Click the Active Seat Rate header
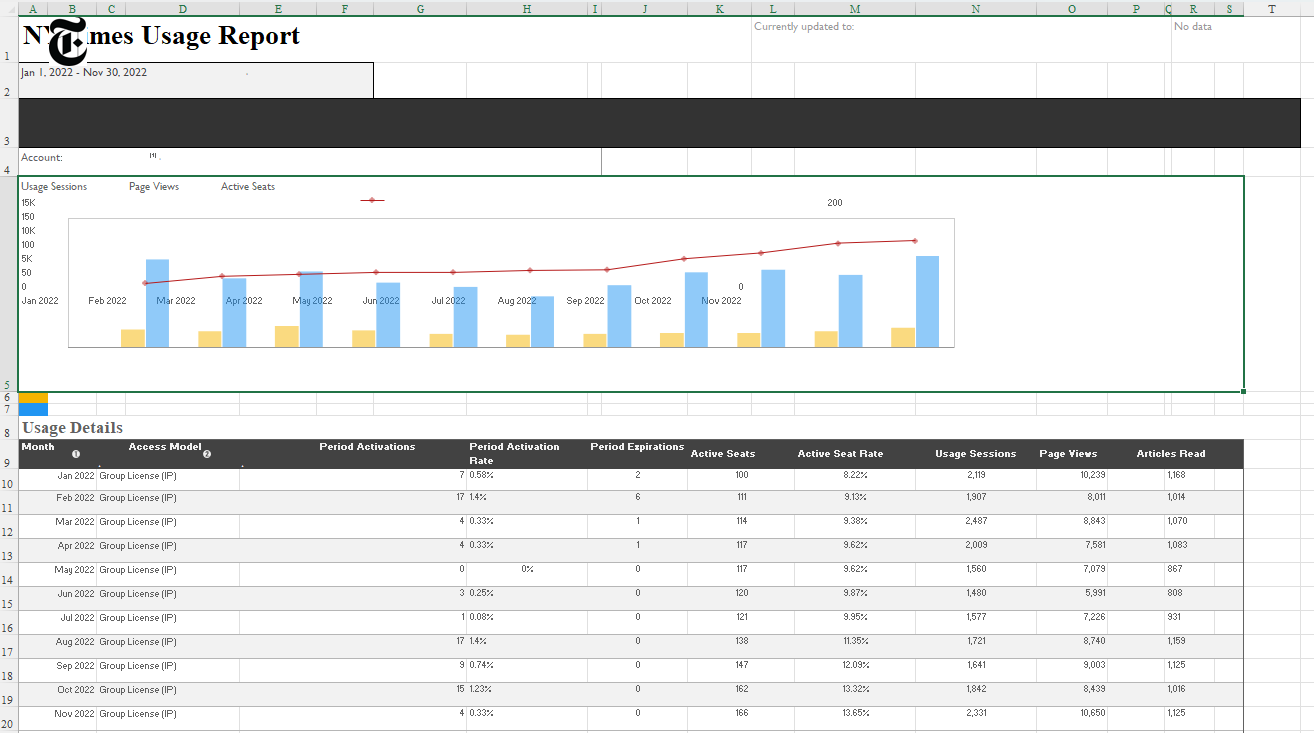Screen dimensions: 1314x733 tap(840, 454)
